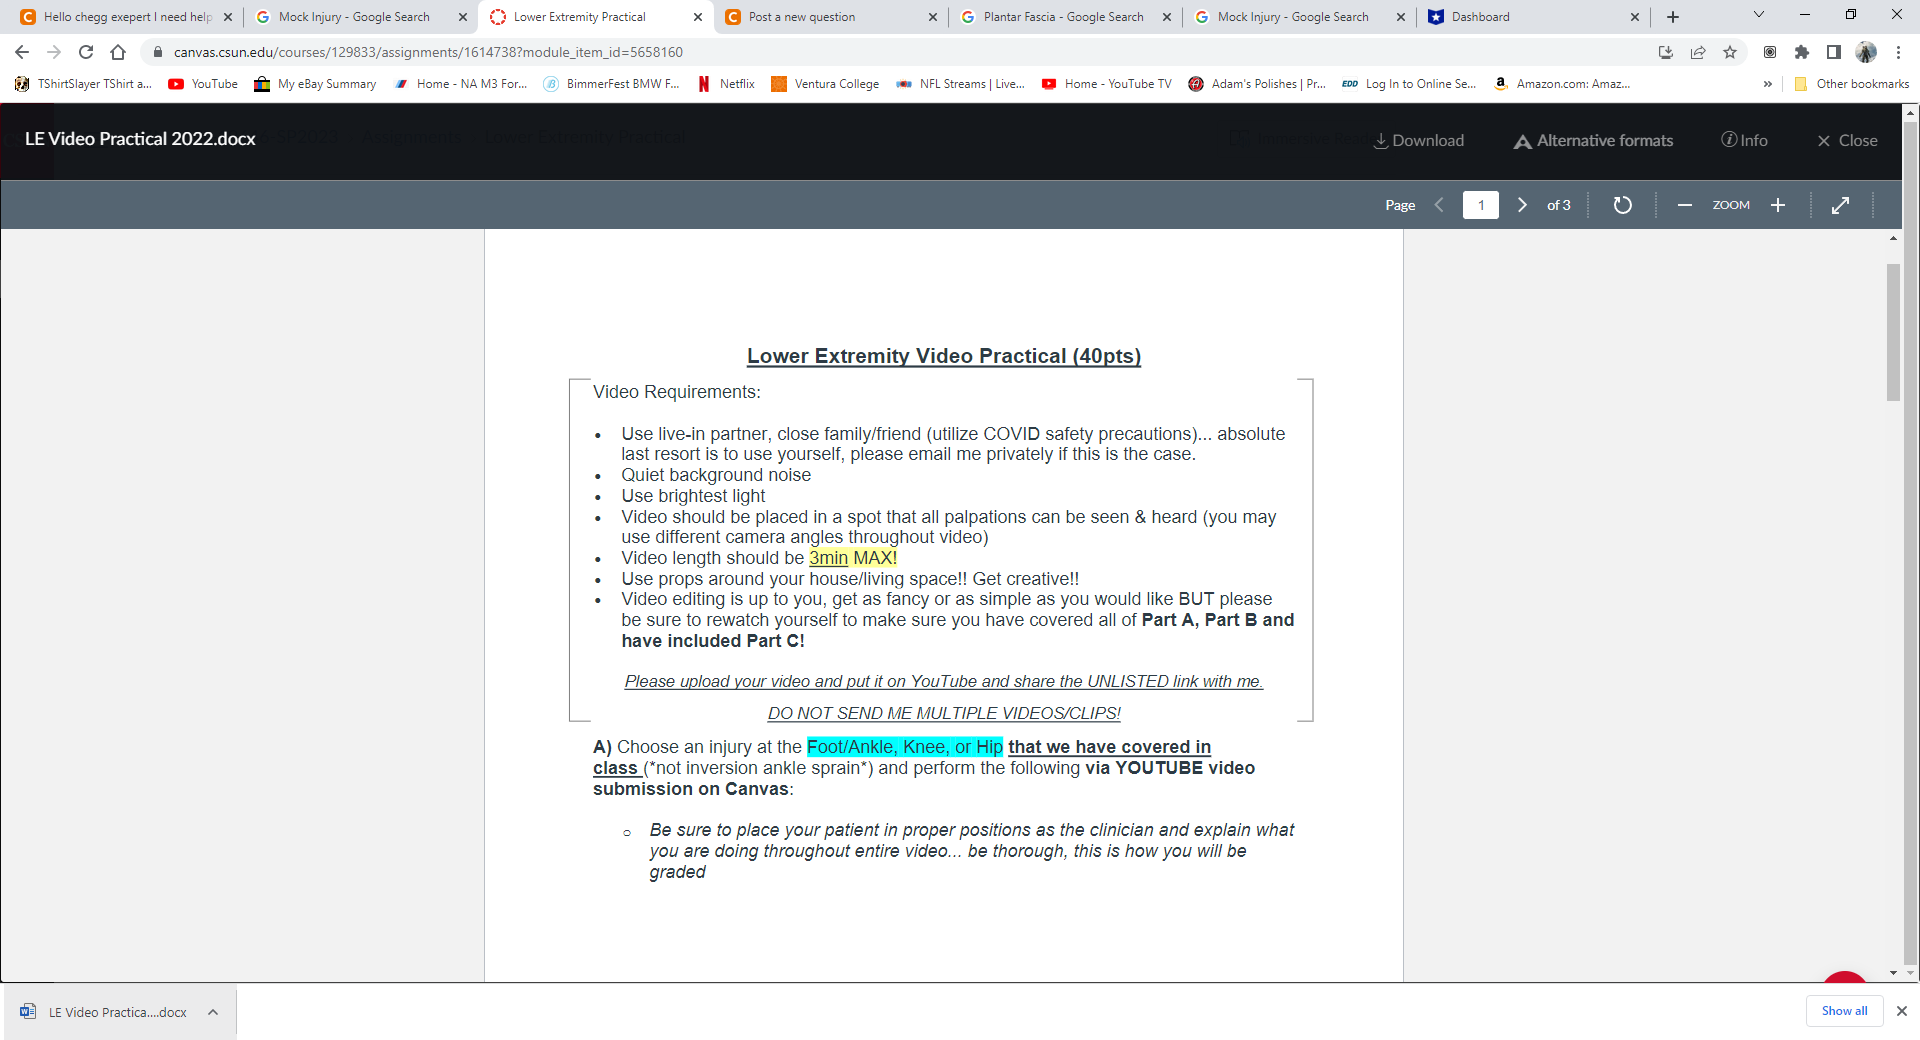This screenshot has width=1920, height=1040.
Task: Open options for the downloaded docx file
Action: [212, 1012]
